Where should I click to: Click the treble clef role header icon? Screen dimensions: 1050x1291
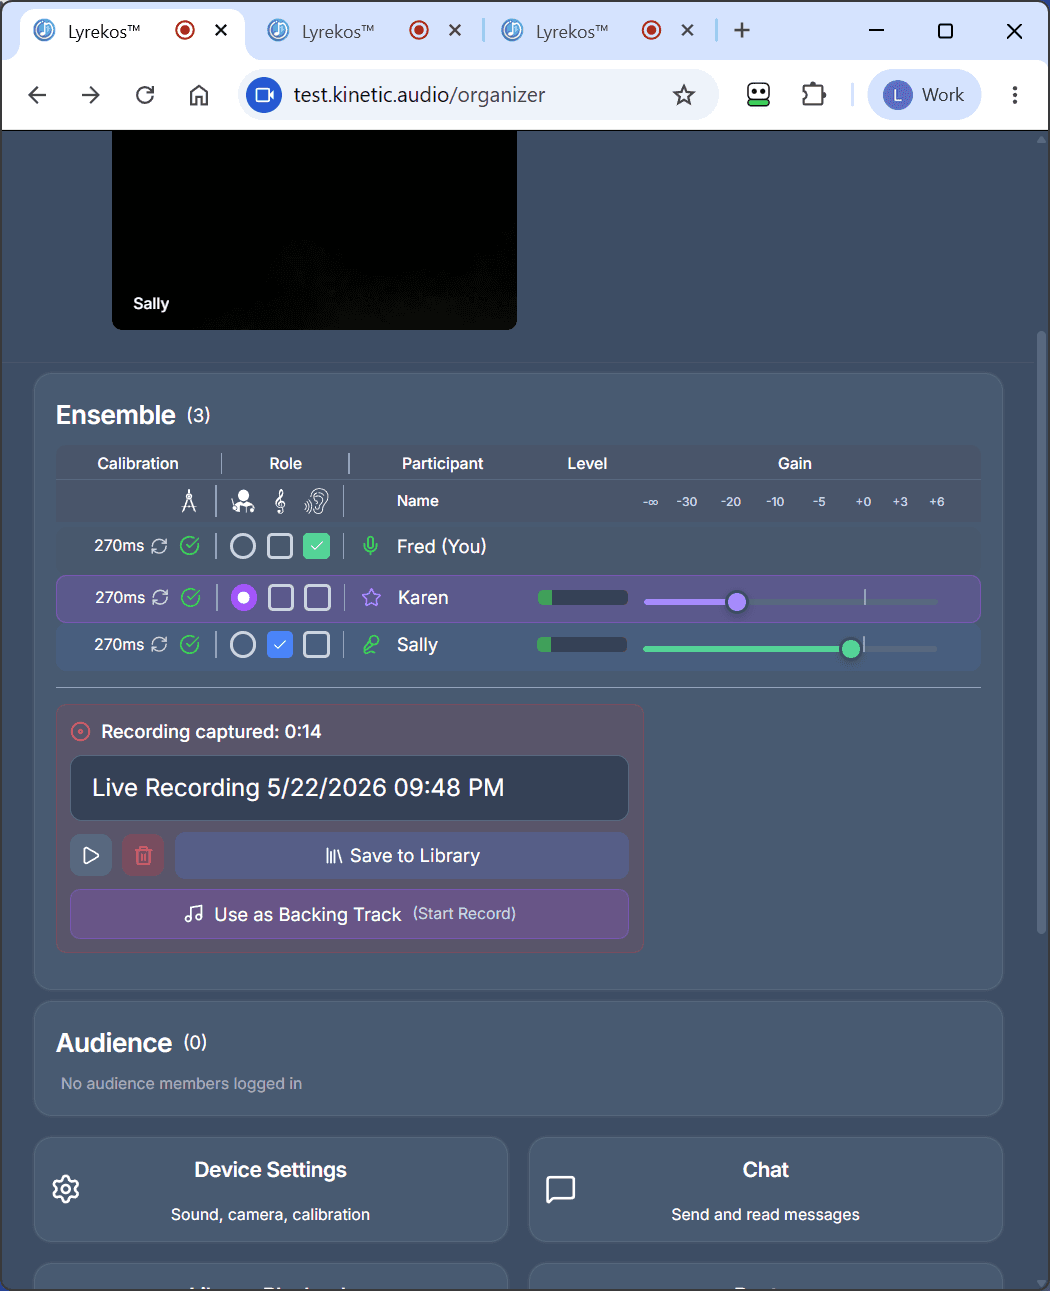(x=280, y=501)
